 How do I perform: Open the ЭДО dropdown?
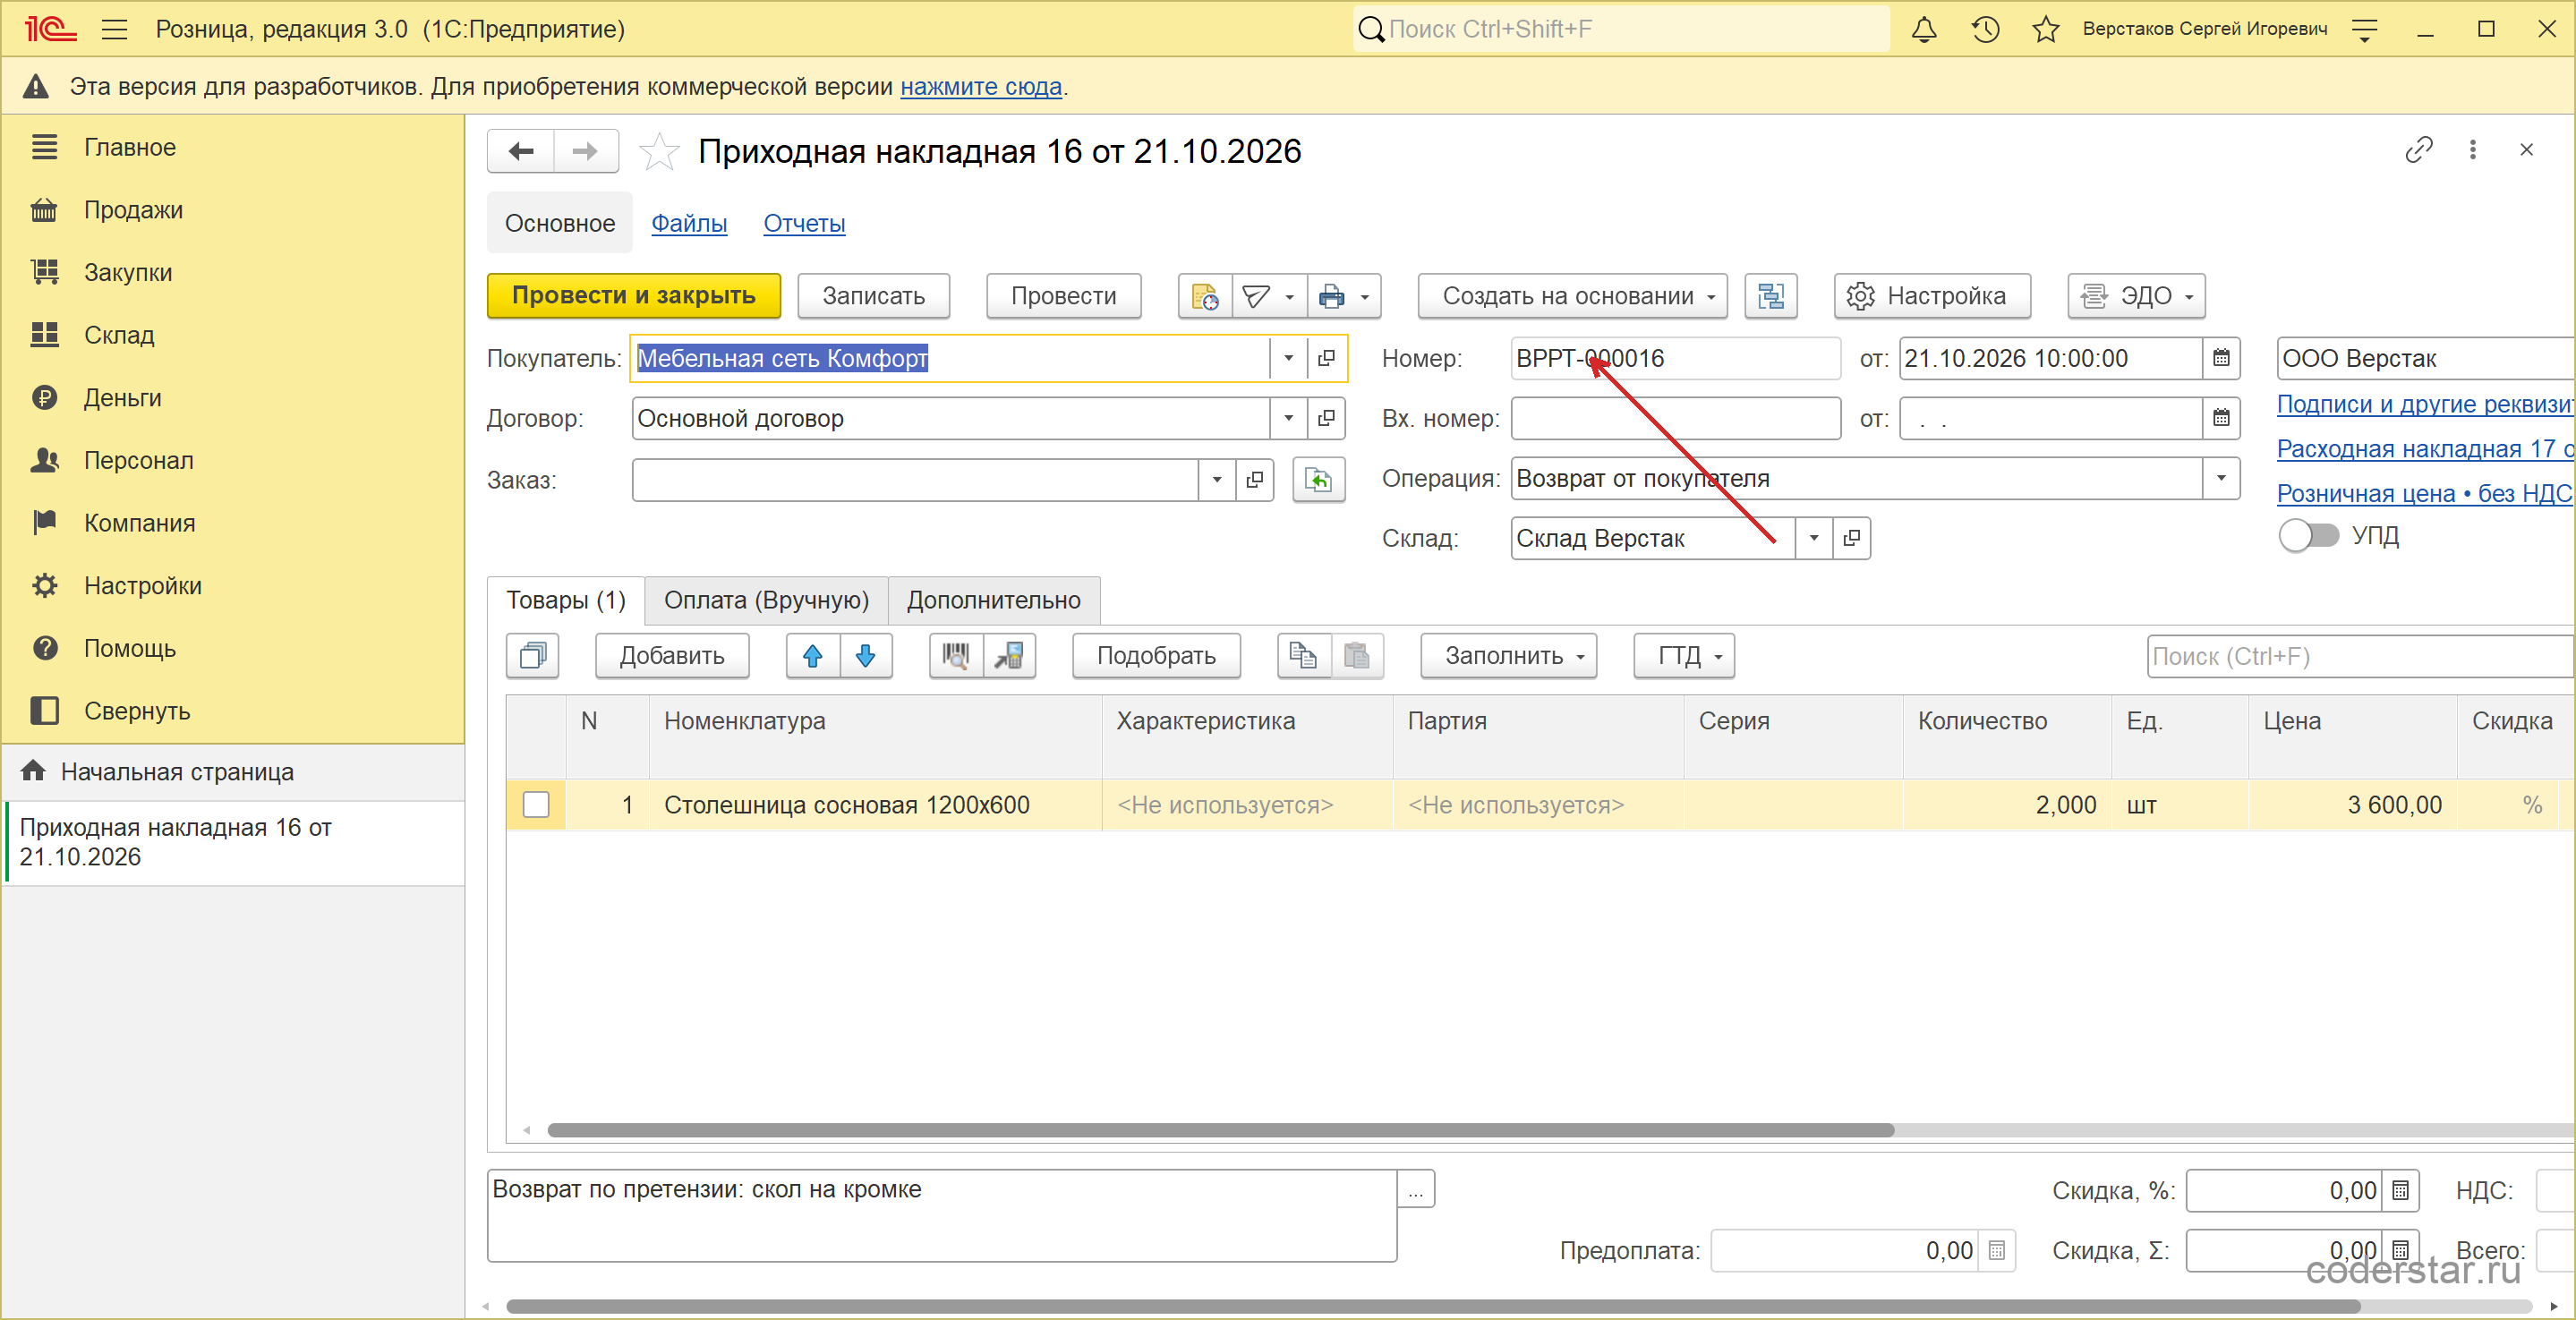pos(2136,296)
